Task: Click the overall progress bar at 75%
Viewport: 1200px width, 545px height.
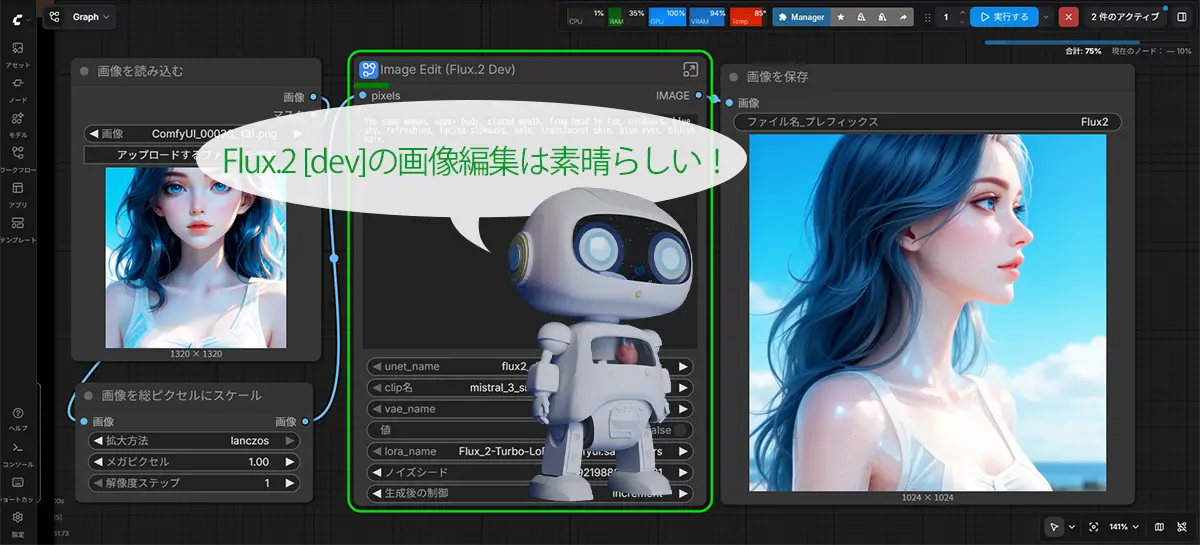Action: pos(1087,42)
